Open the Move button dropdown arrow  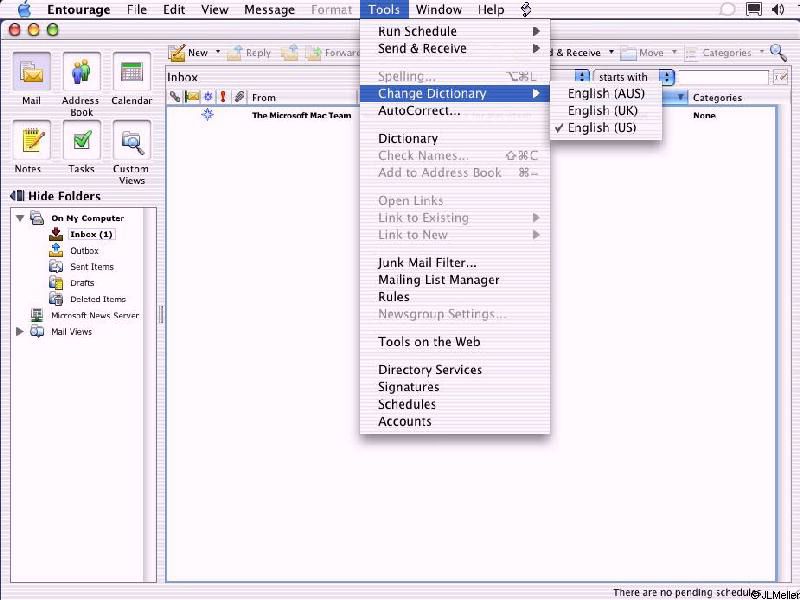pyautogui.click(x=674, y=52)
